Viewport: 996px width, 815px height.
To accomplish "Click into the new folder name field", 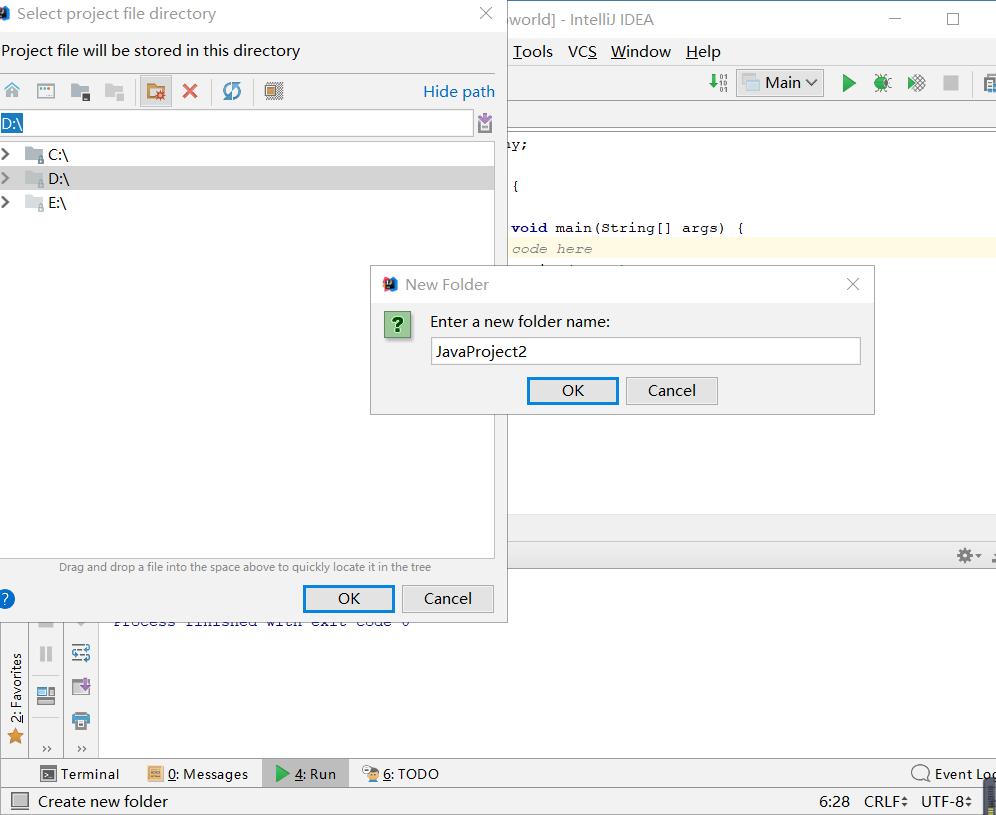I will click(x=645, y=351).
